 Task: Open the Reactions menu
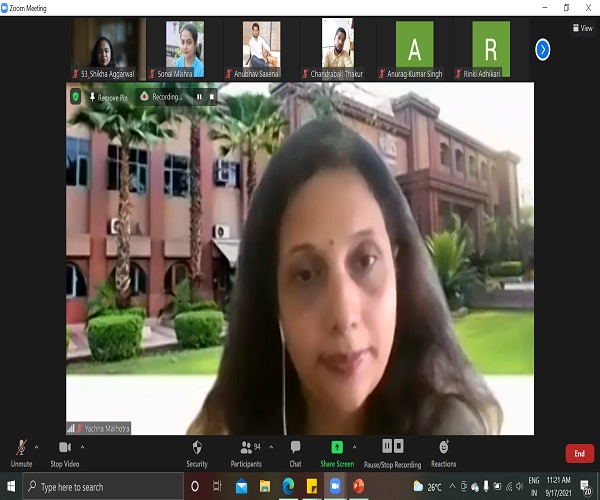click(x=443, y=454)
